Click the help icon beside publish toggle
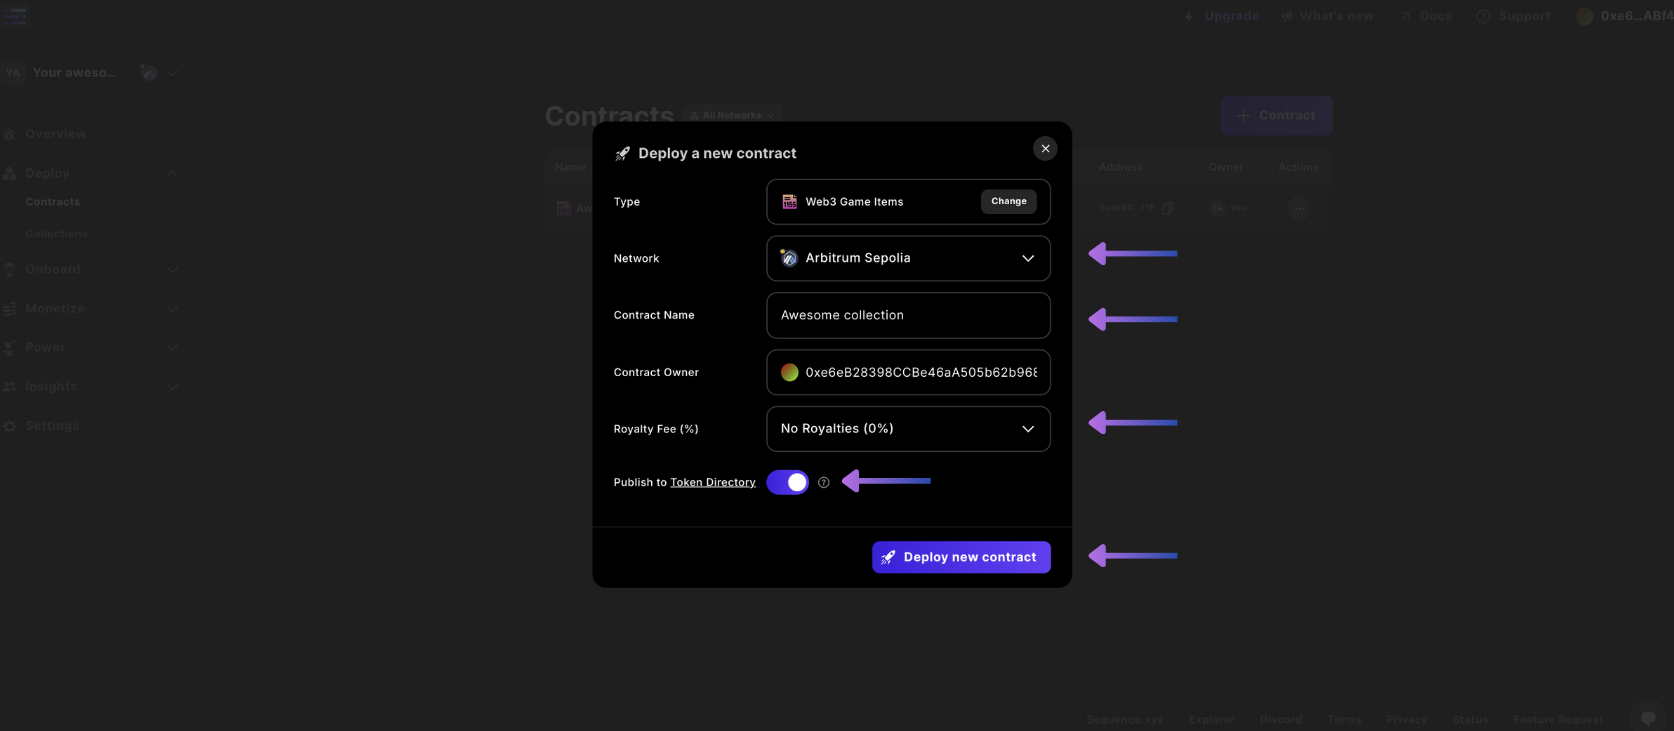 click(824, 483)
